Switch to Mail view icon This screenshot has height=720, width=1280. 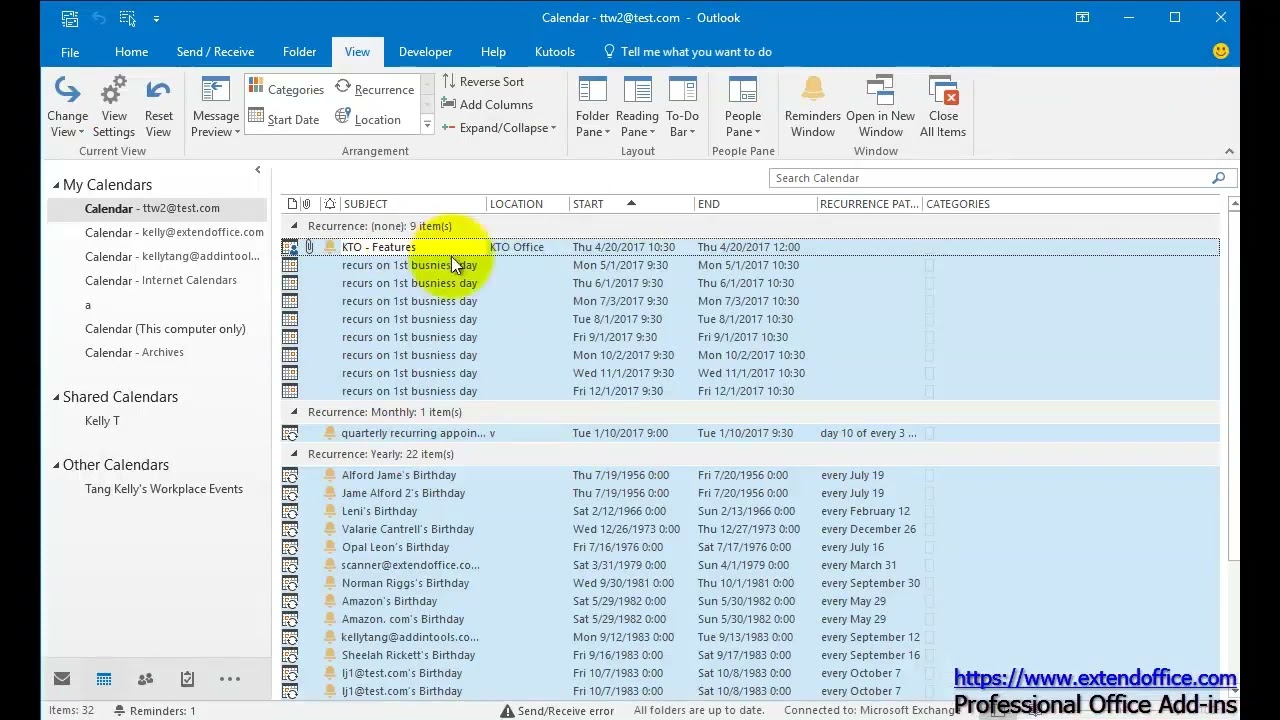62,679
